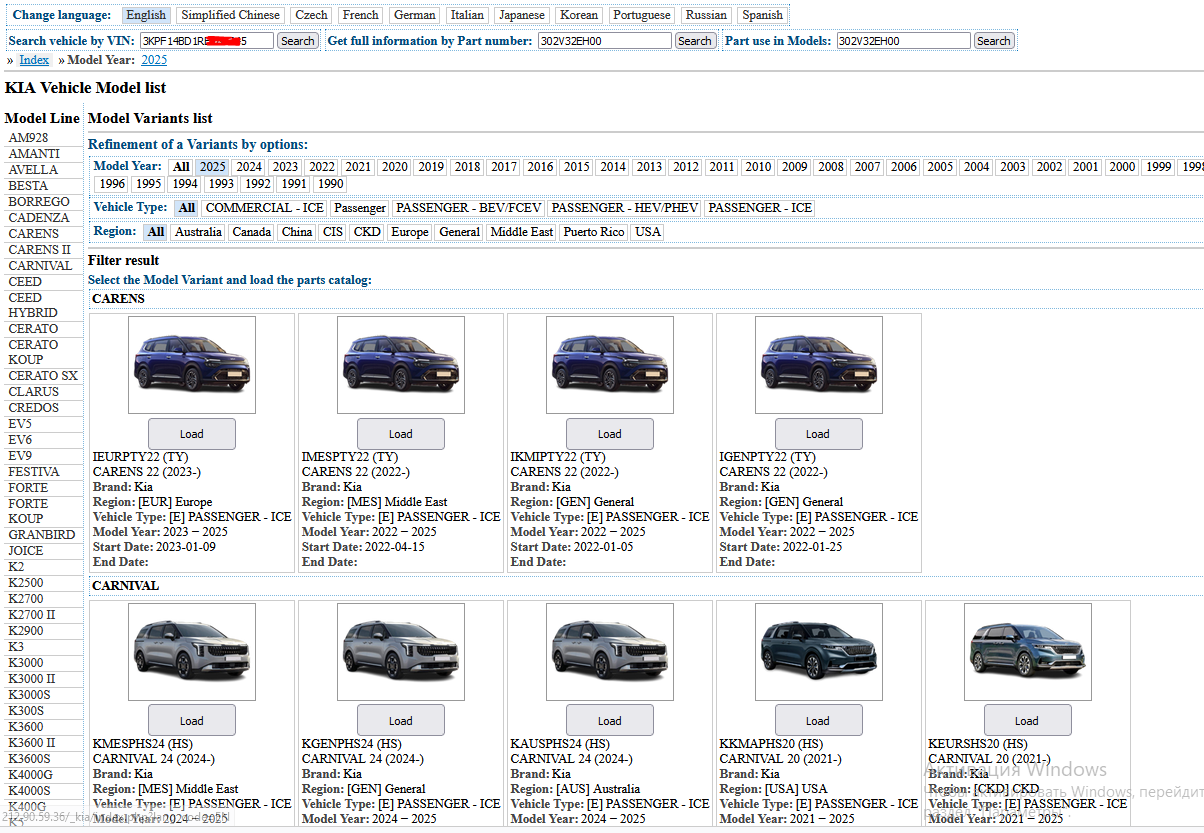The height and width of the screenshot is (833, 1204).
Task: Load the KKMAPHS20 Carnival USA variant
Action: (818, 721)
